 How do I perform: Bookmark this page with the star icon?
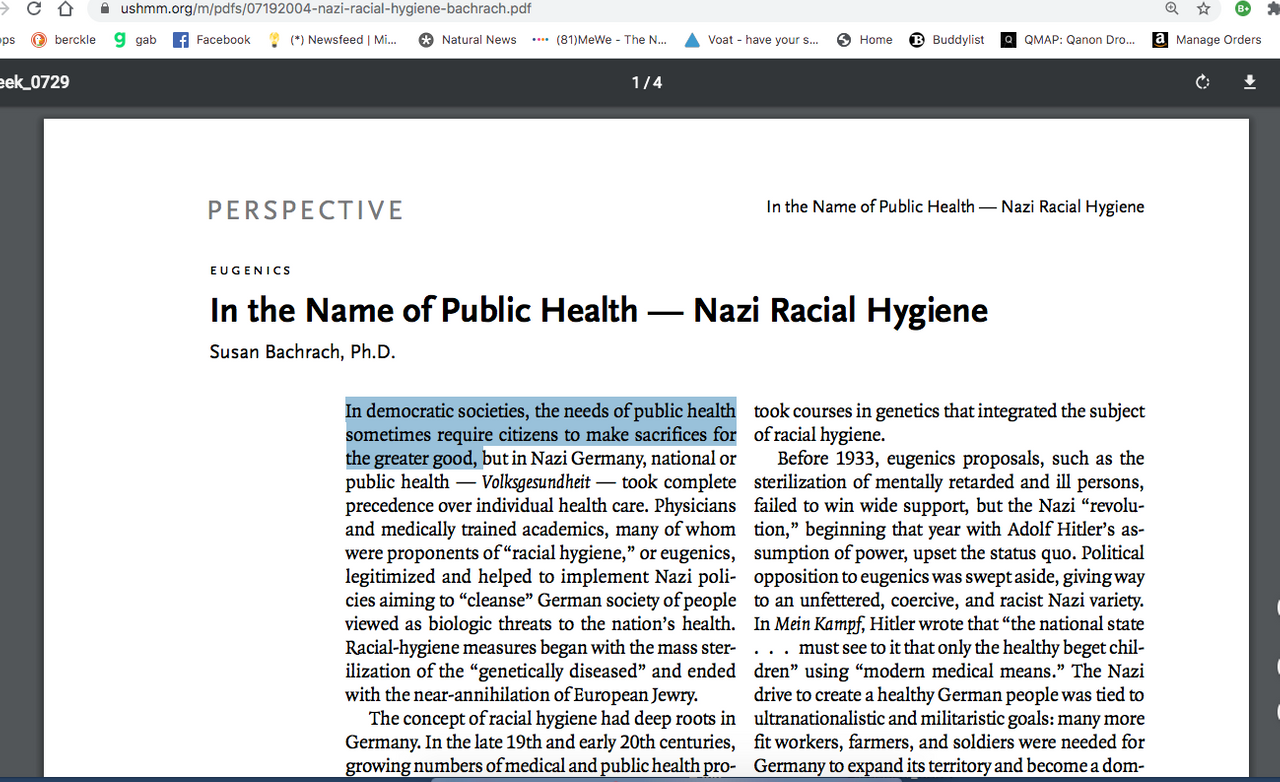pyautogui.click(x=1204, y=9)
